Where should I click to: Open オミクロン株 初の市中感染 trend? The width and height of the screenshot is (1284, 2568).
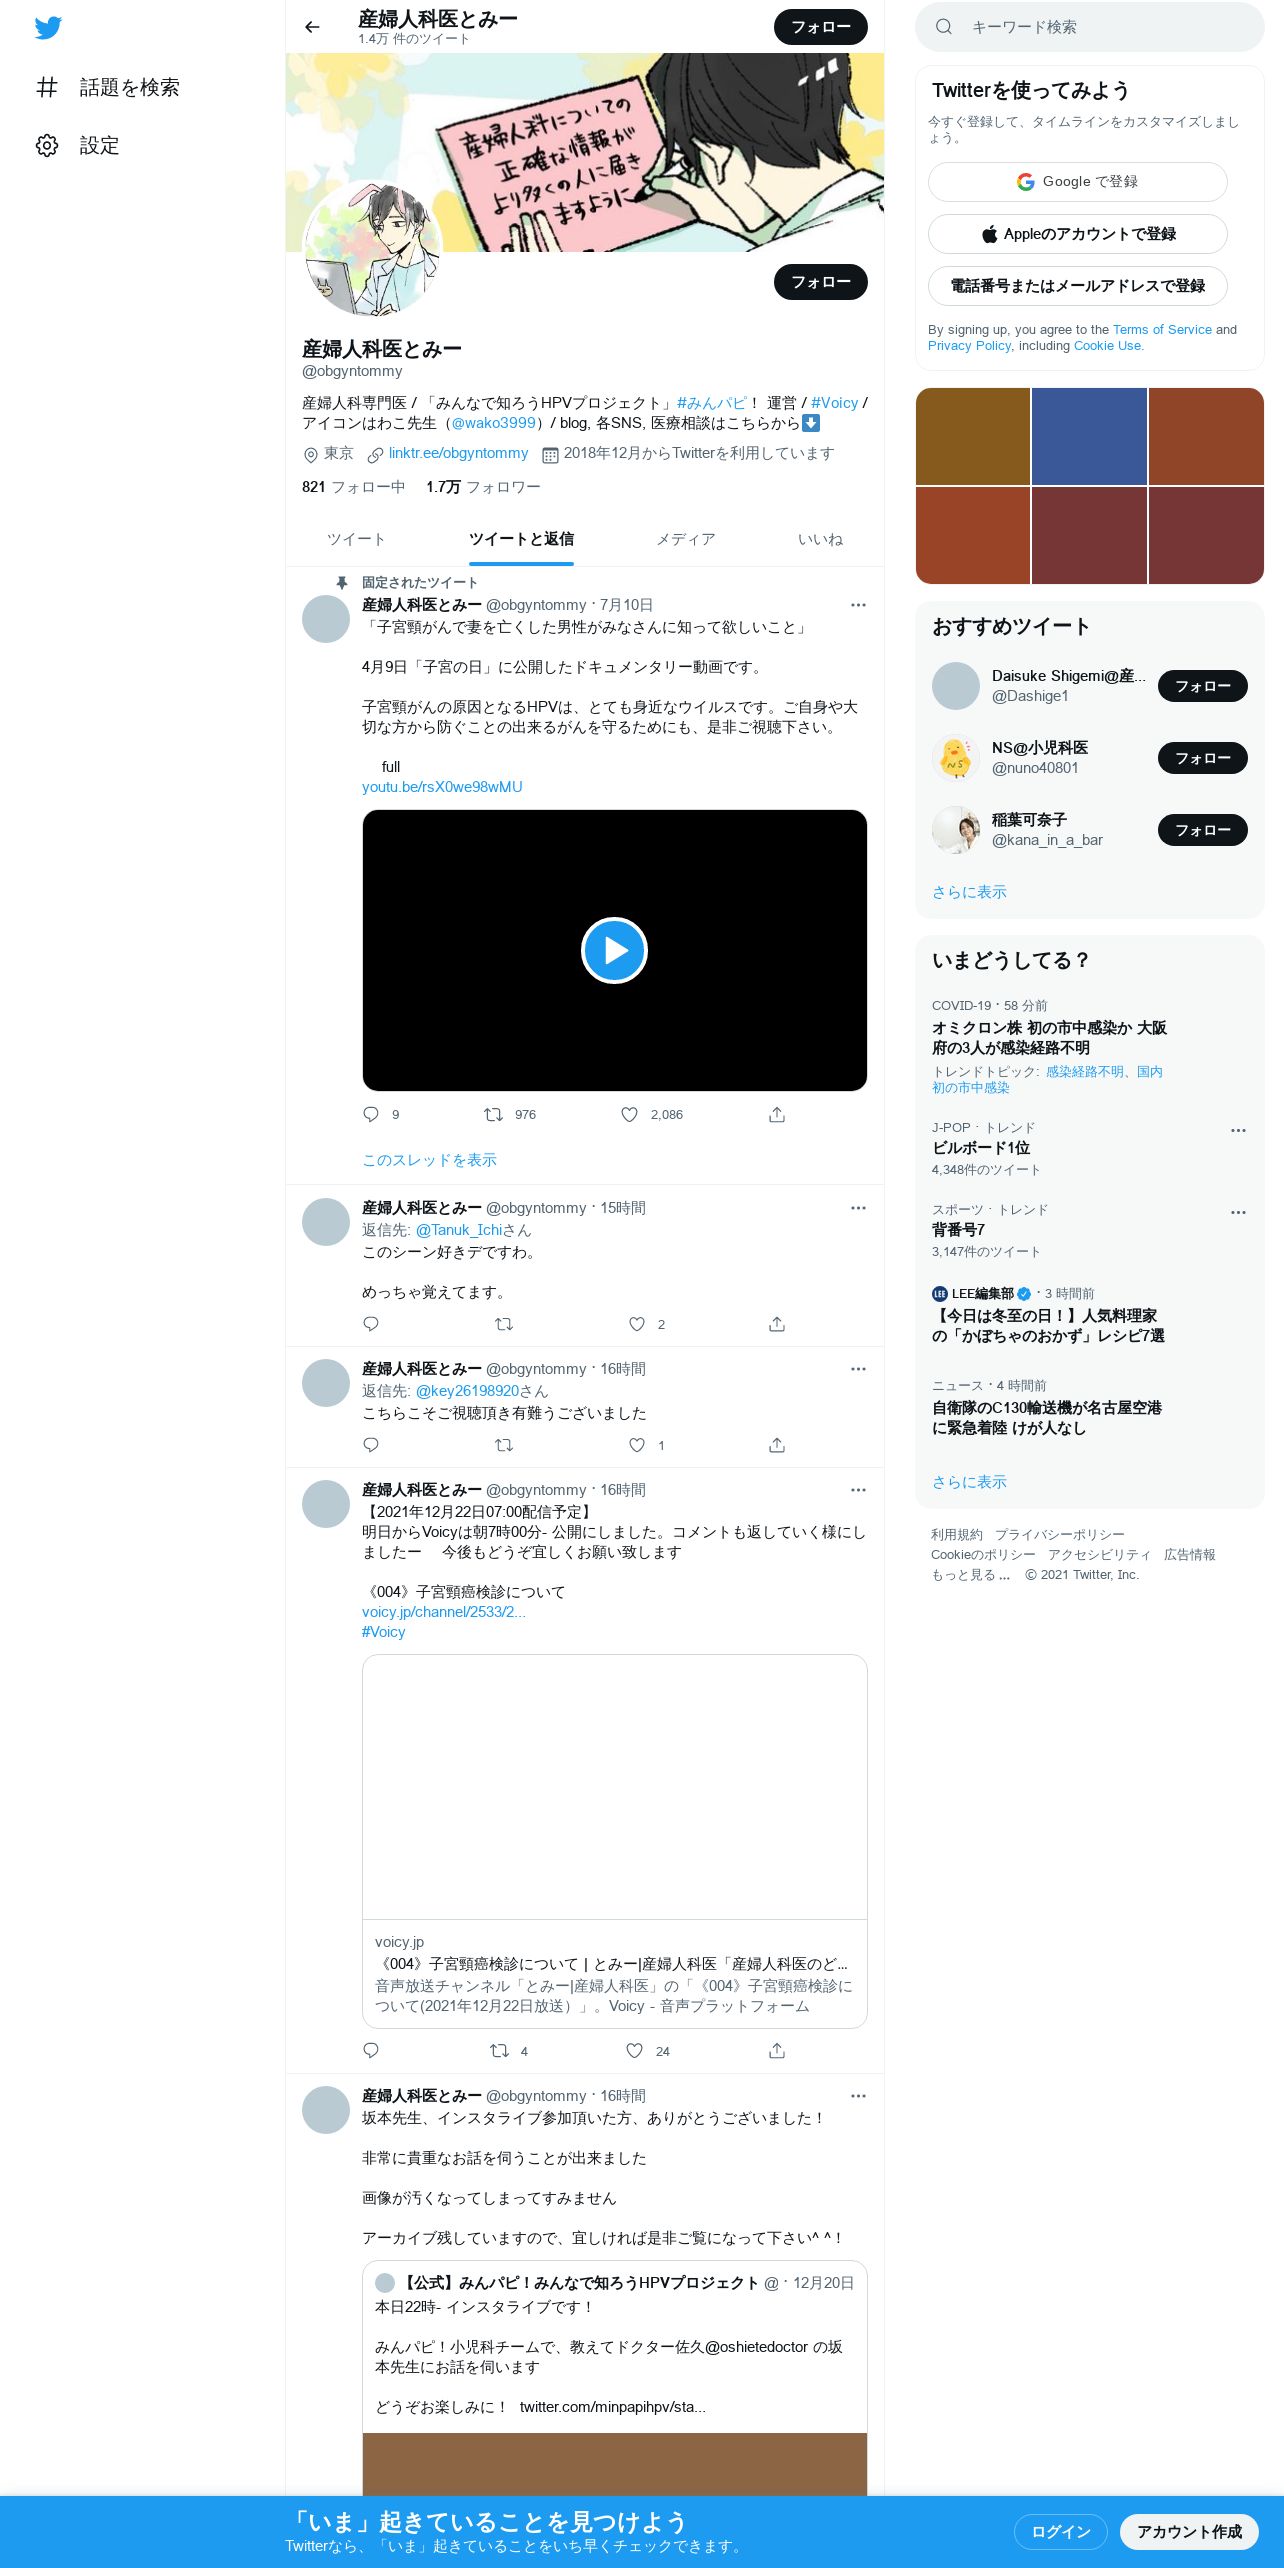(1049, 1038)
